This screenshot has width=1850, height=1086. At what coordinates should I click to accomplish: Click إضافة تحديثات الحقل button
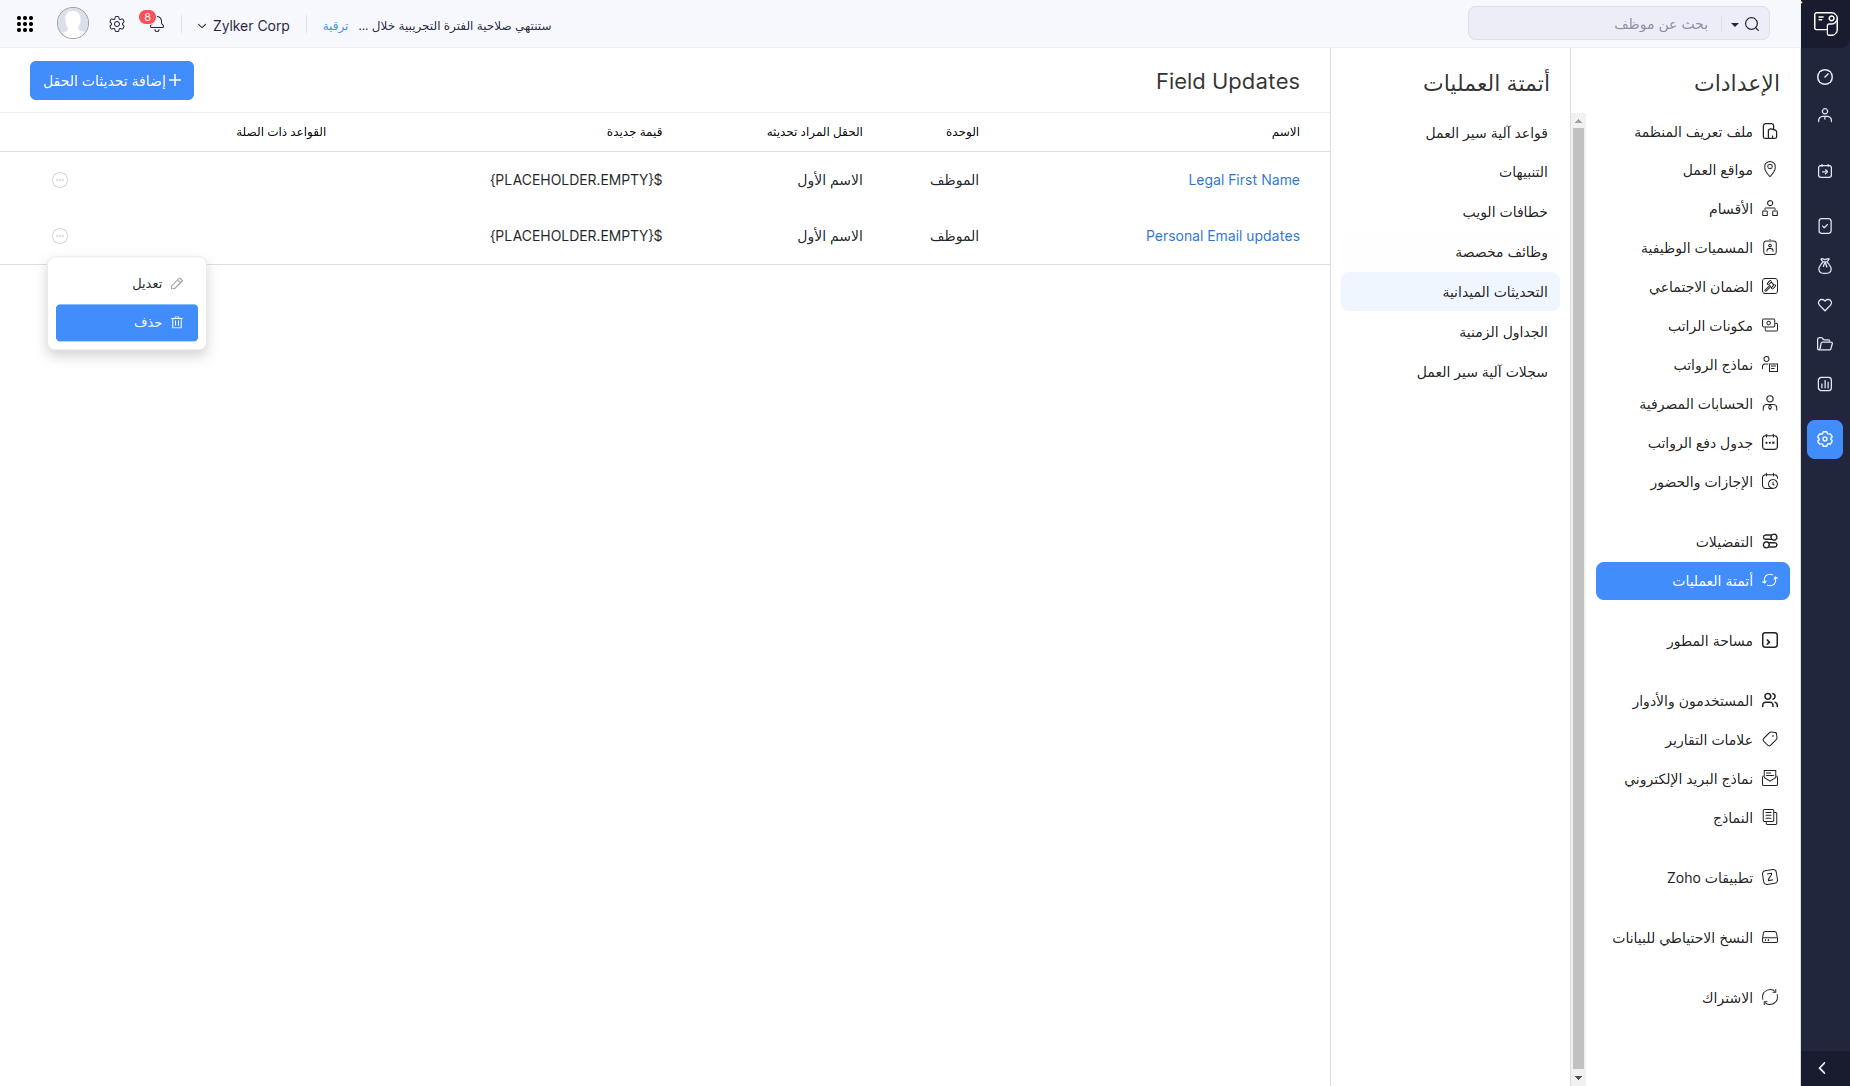click(x=112, y=81)
